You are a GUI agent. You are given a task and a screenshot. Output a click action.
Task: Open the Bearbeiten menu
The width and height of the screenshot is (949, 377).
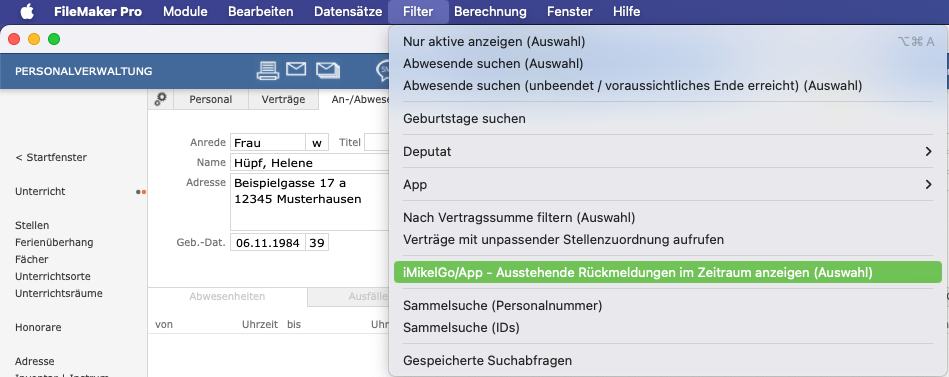[x=261, y=11]
